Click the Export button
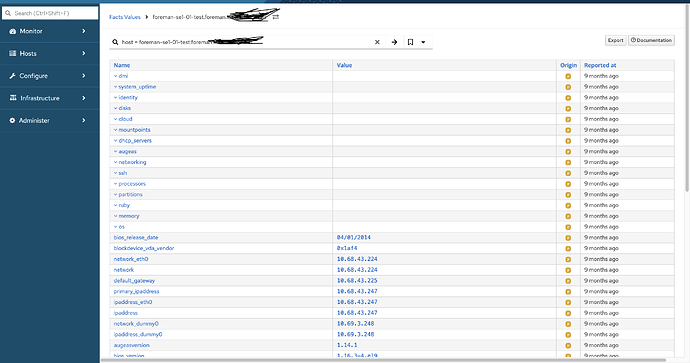Image resolution: width=690 pixels, height=363 pixels. (x=615, y=40)
